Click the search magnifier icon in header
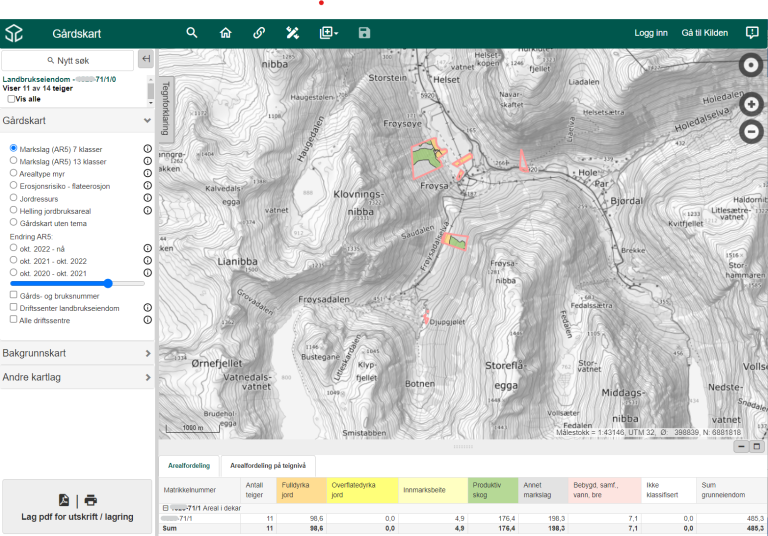This screenshot has height=536, width=768. coord(192,33)
